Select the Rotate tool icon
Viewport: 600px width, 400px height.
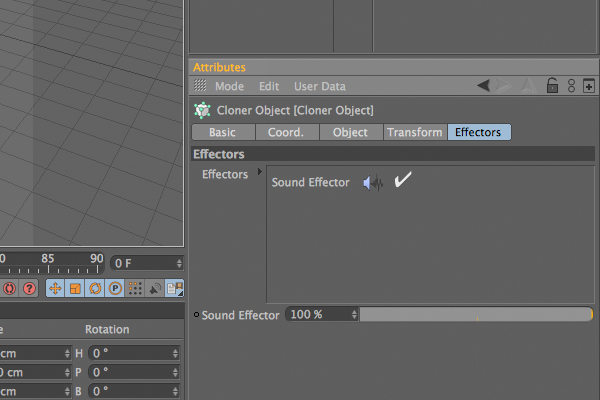pos(95,288)
